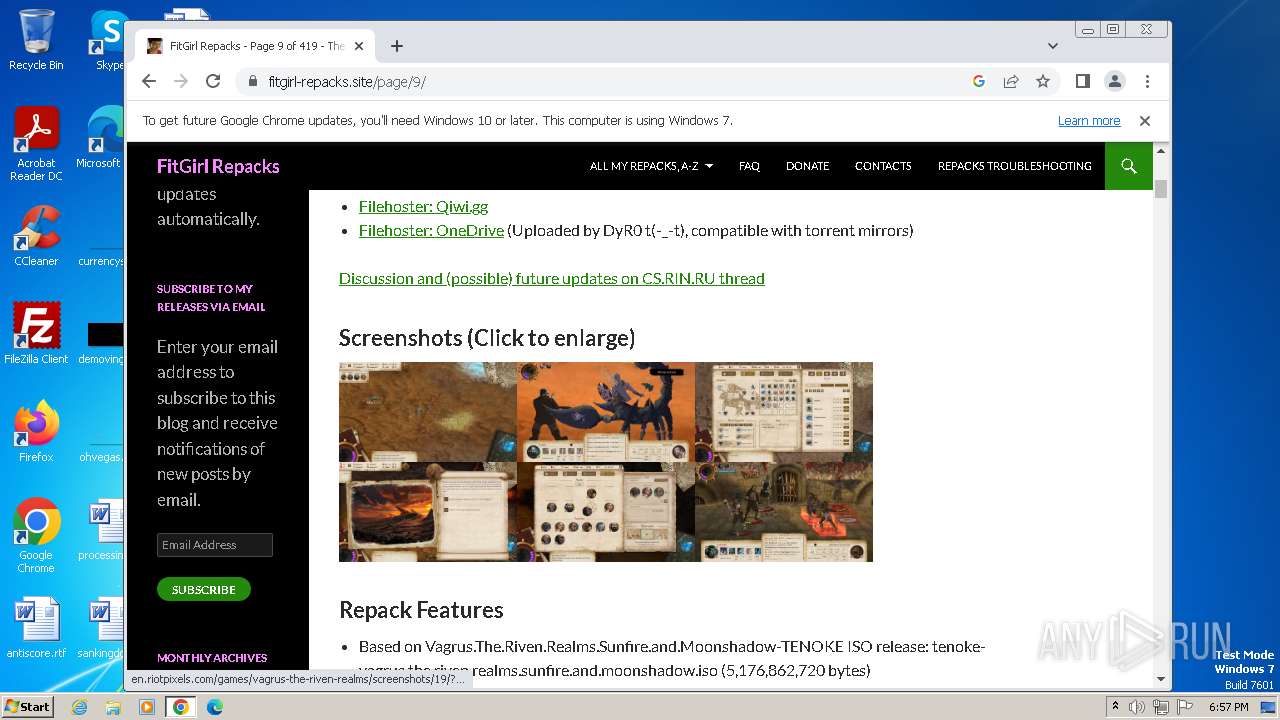This screenshot has width=1280, height=720.
Task: Open the Chrome side panel icon
Action: pyautogui.click(x=1082, y=81)
